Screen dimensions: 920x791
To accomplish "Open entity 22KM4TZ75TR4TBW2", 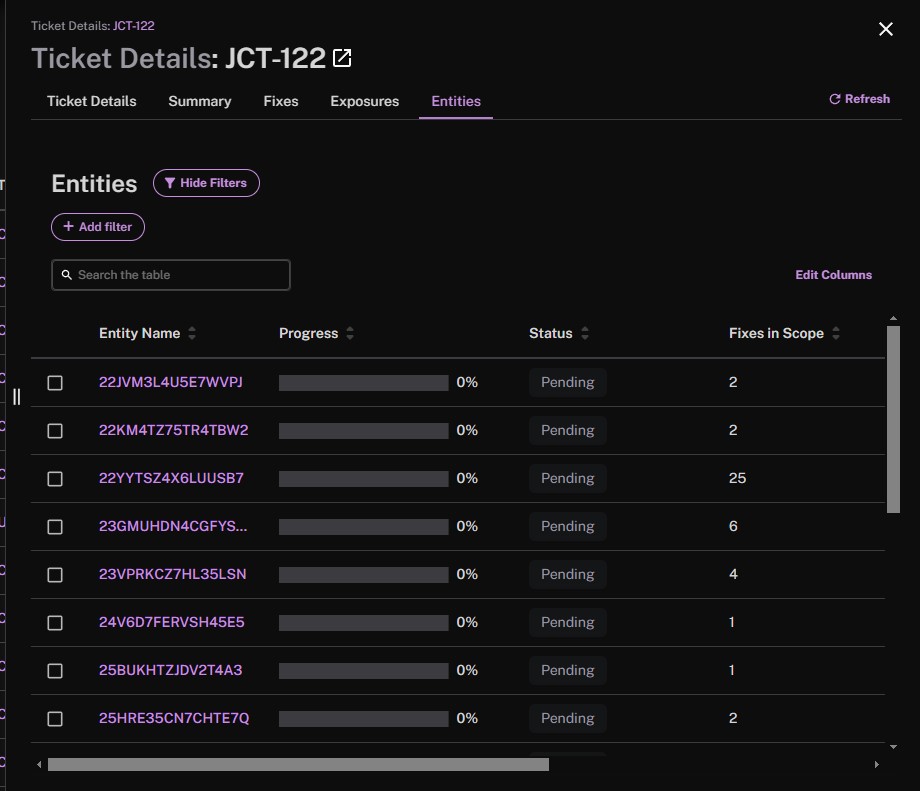I will tap(174, 430).
